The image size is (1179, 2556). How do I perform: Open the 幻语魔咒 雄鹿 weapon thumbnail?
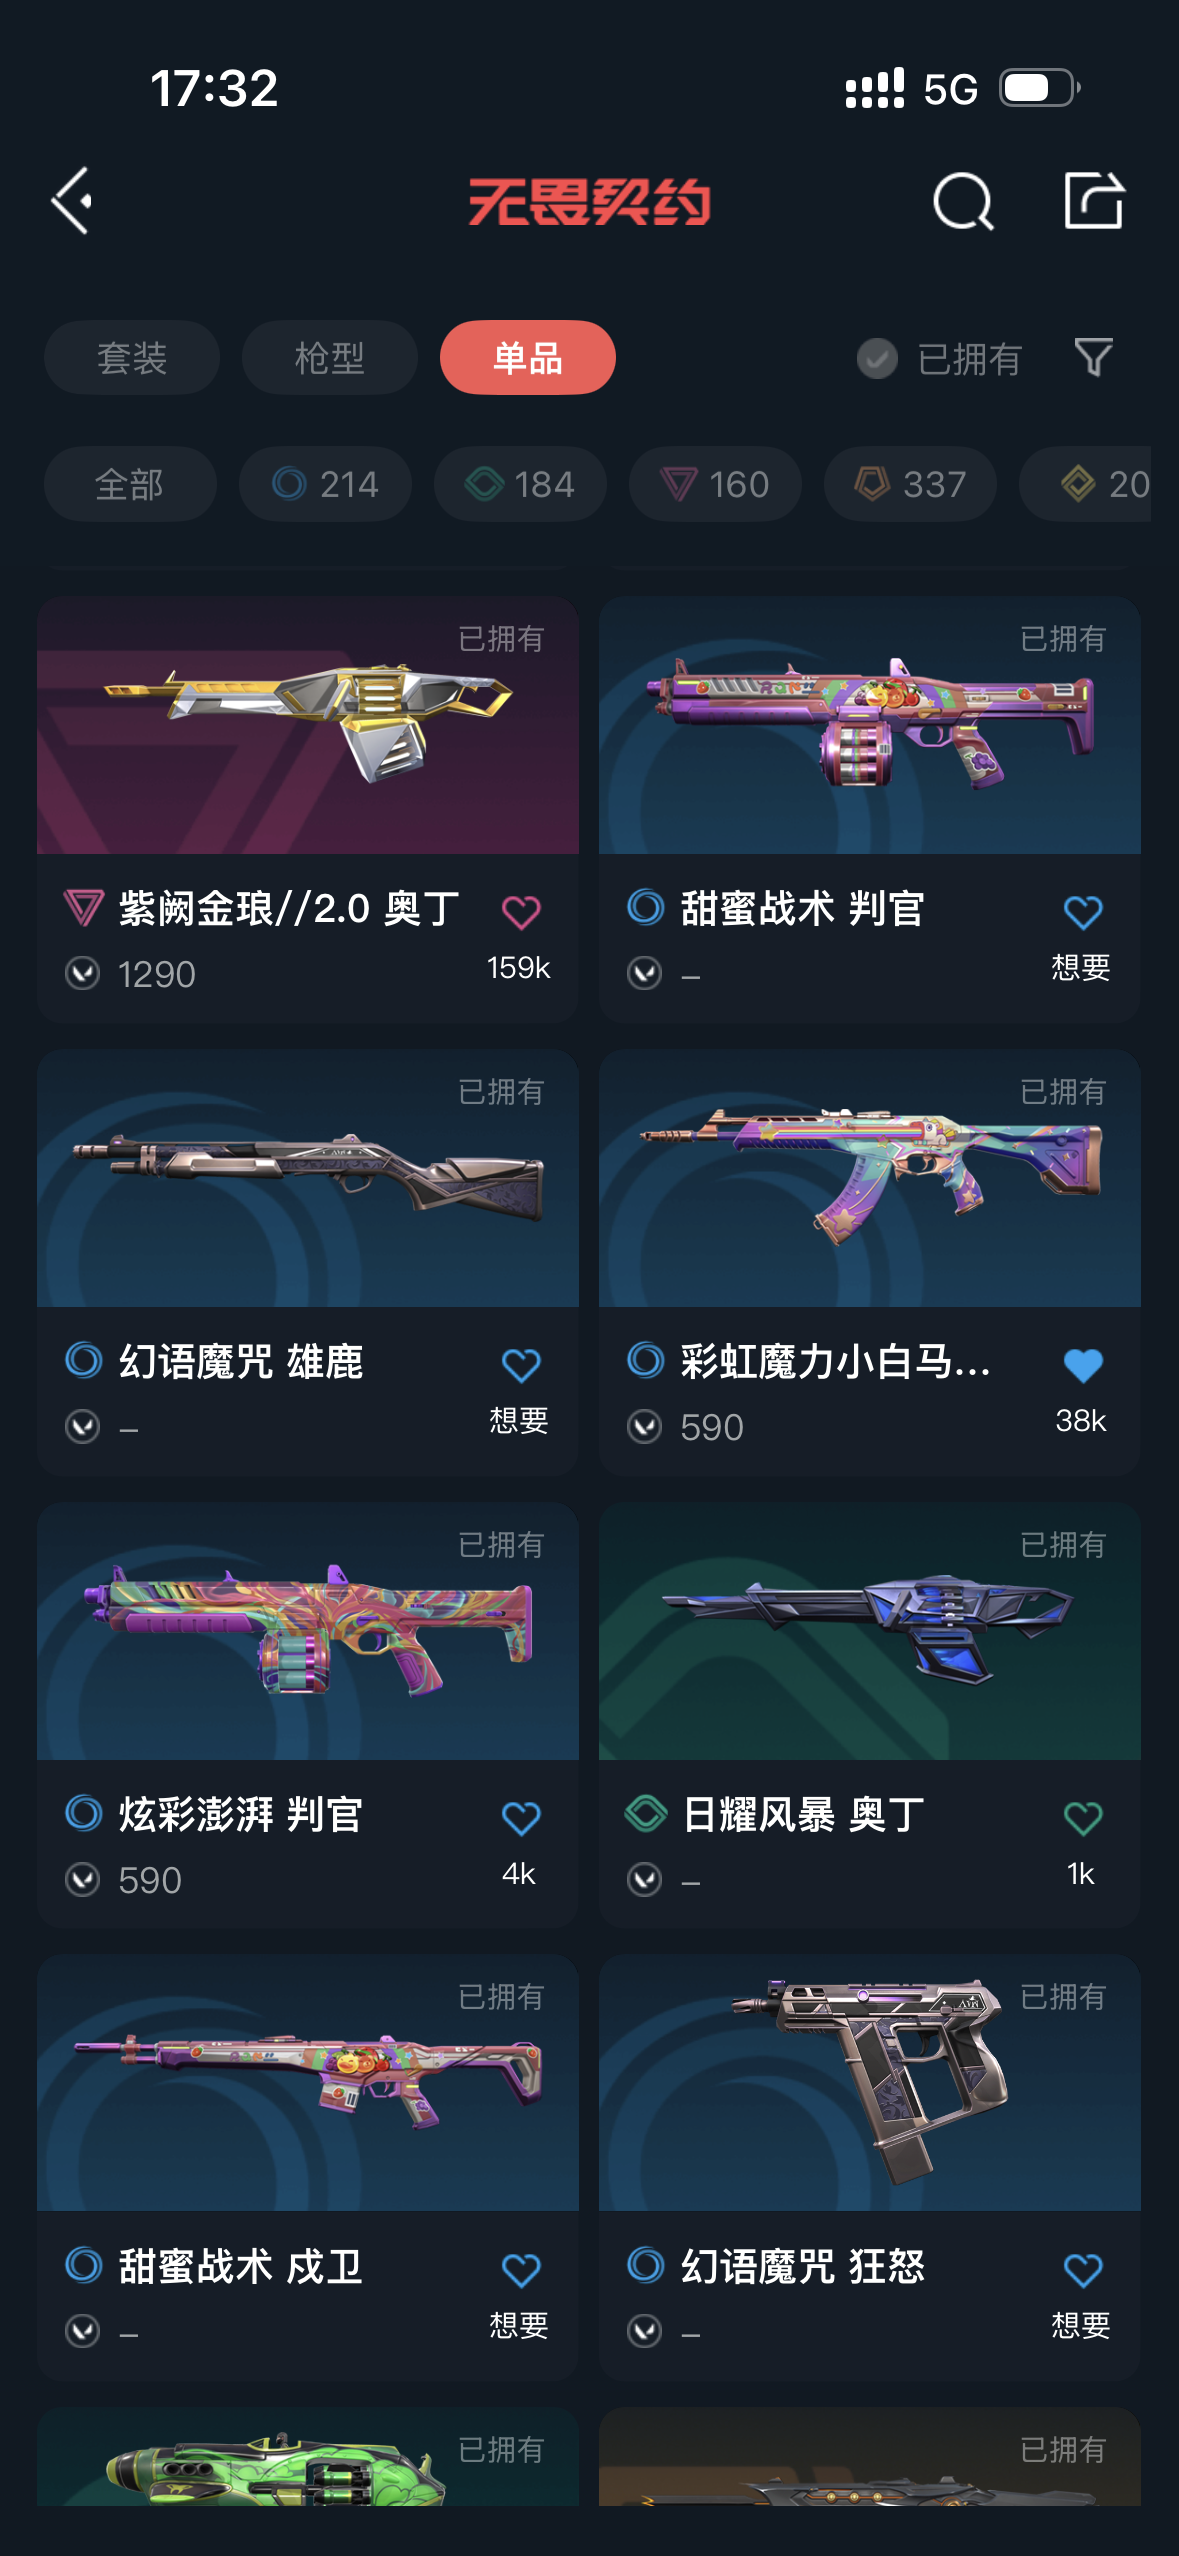pos(308,1178)
